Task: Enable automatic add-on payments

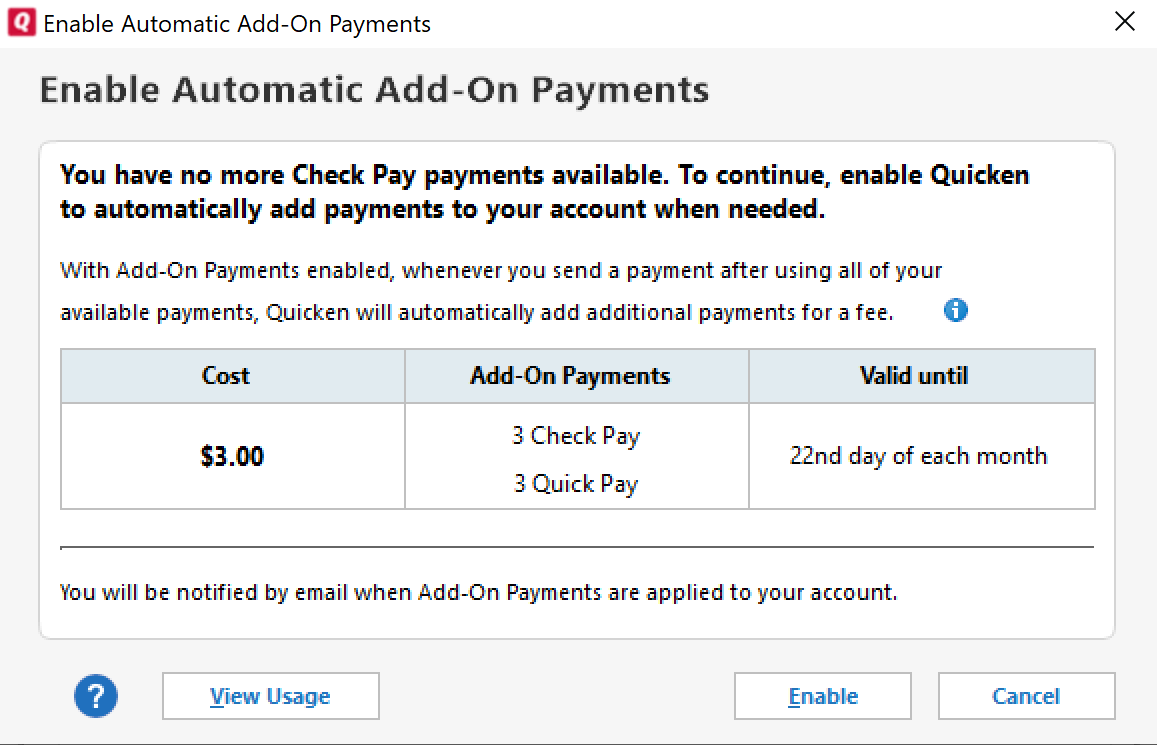Action: tap(823, 696)
